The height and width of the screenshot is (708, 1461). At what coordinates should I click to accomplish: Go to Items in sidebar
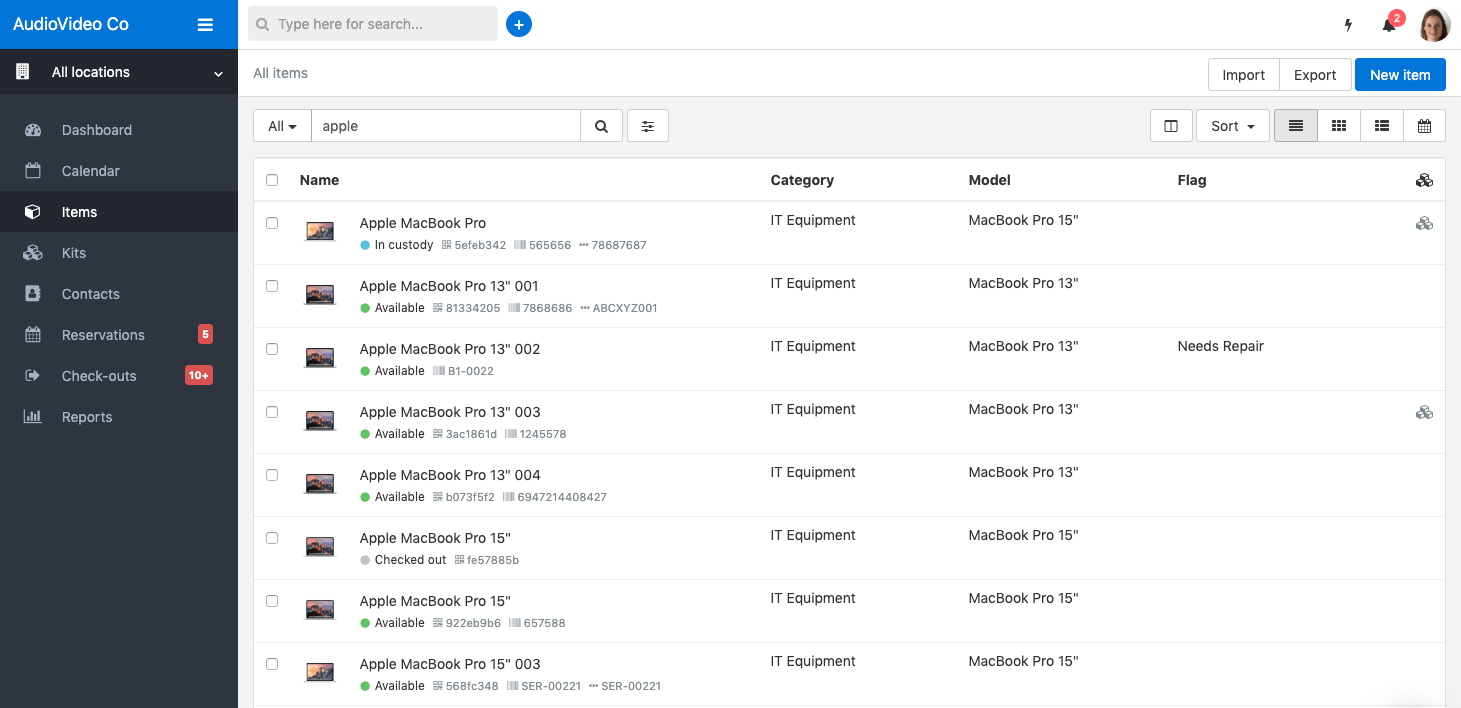pyautogui.click(x=119, y=212)
